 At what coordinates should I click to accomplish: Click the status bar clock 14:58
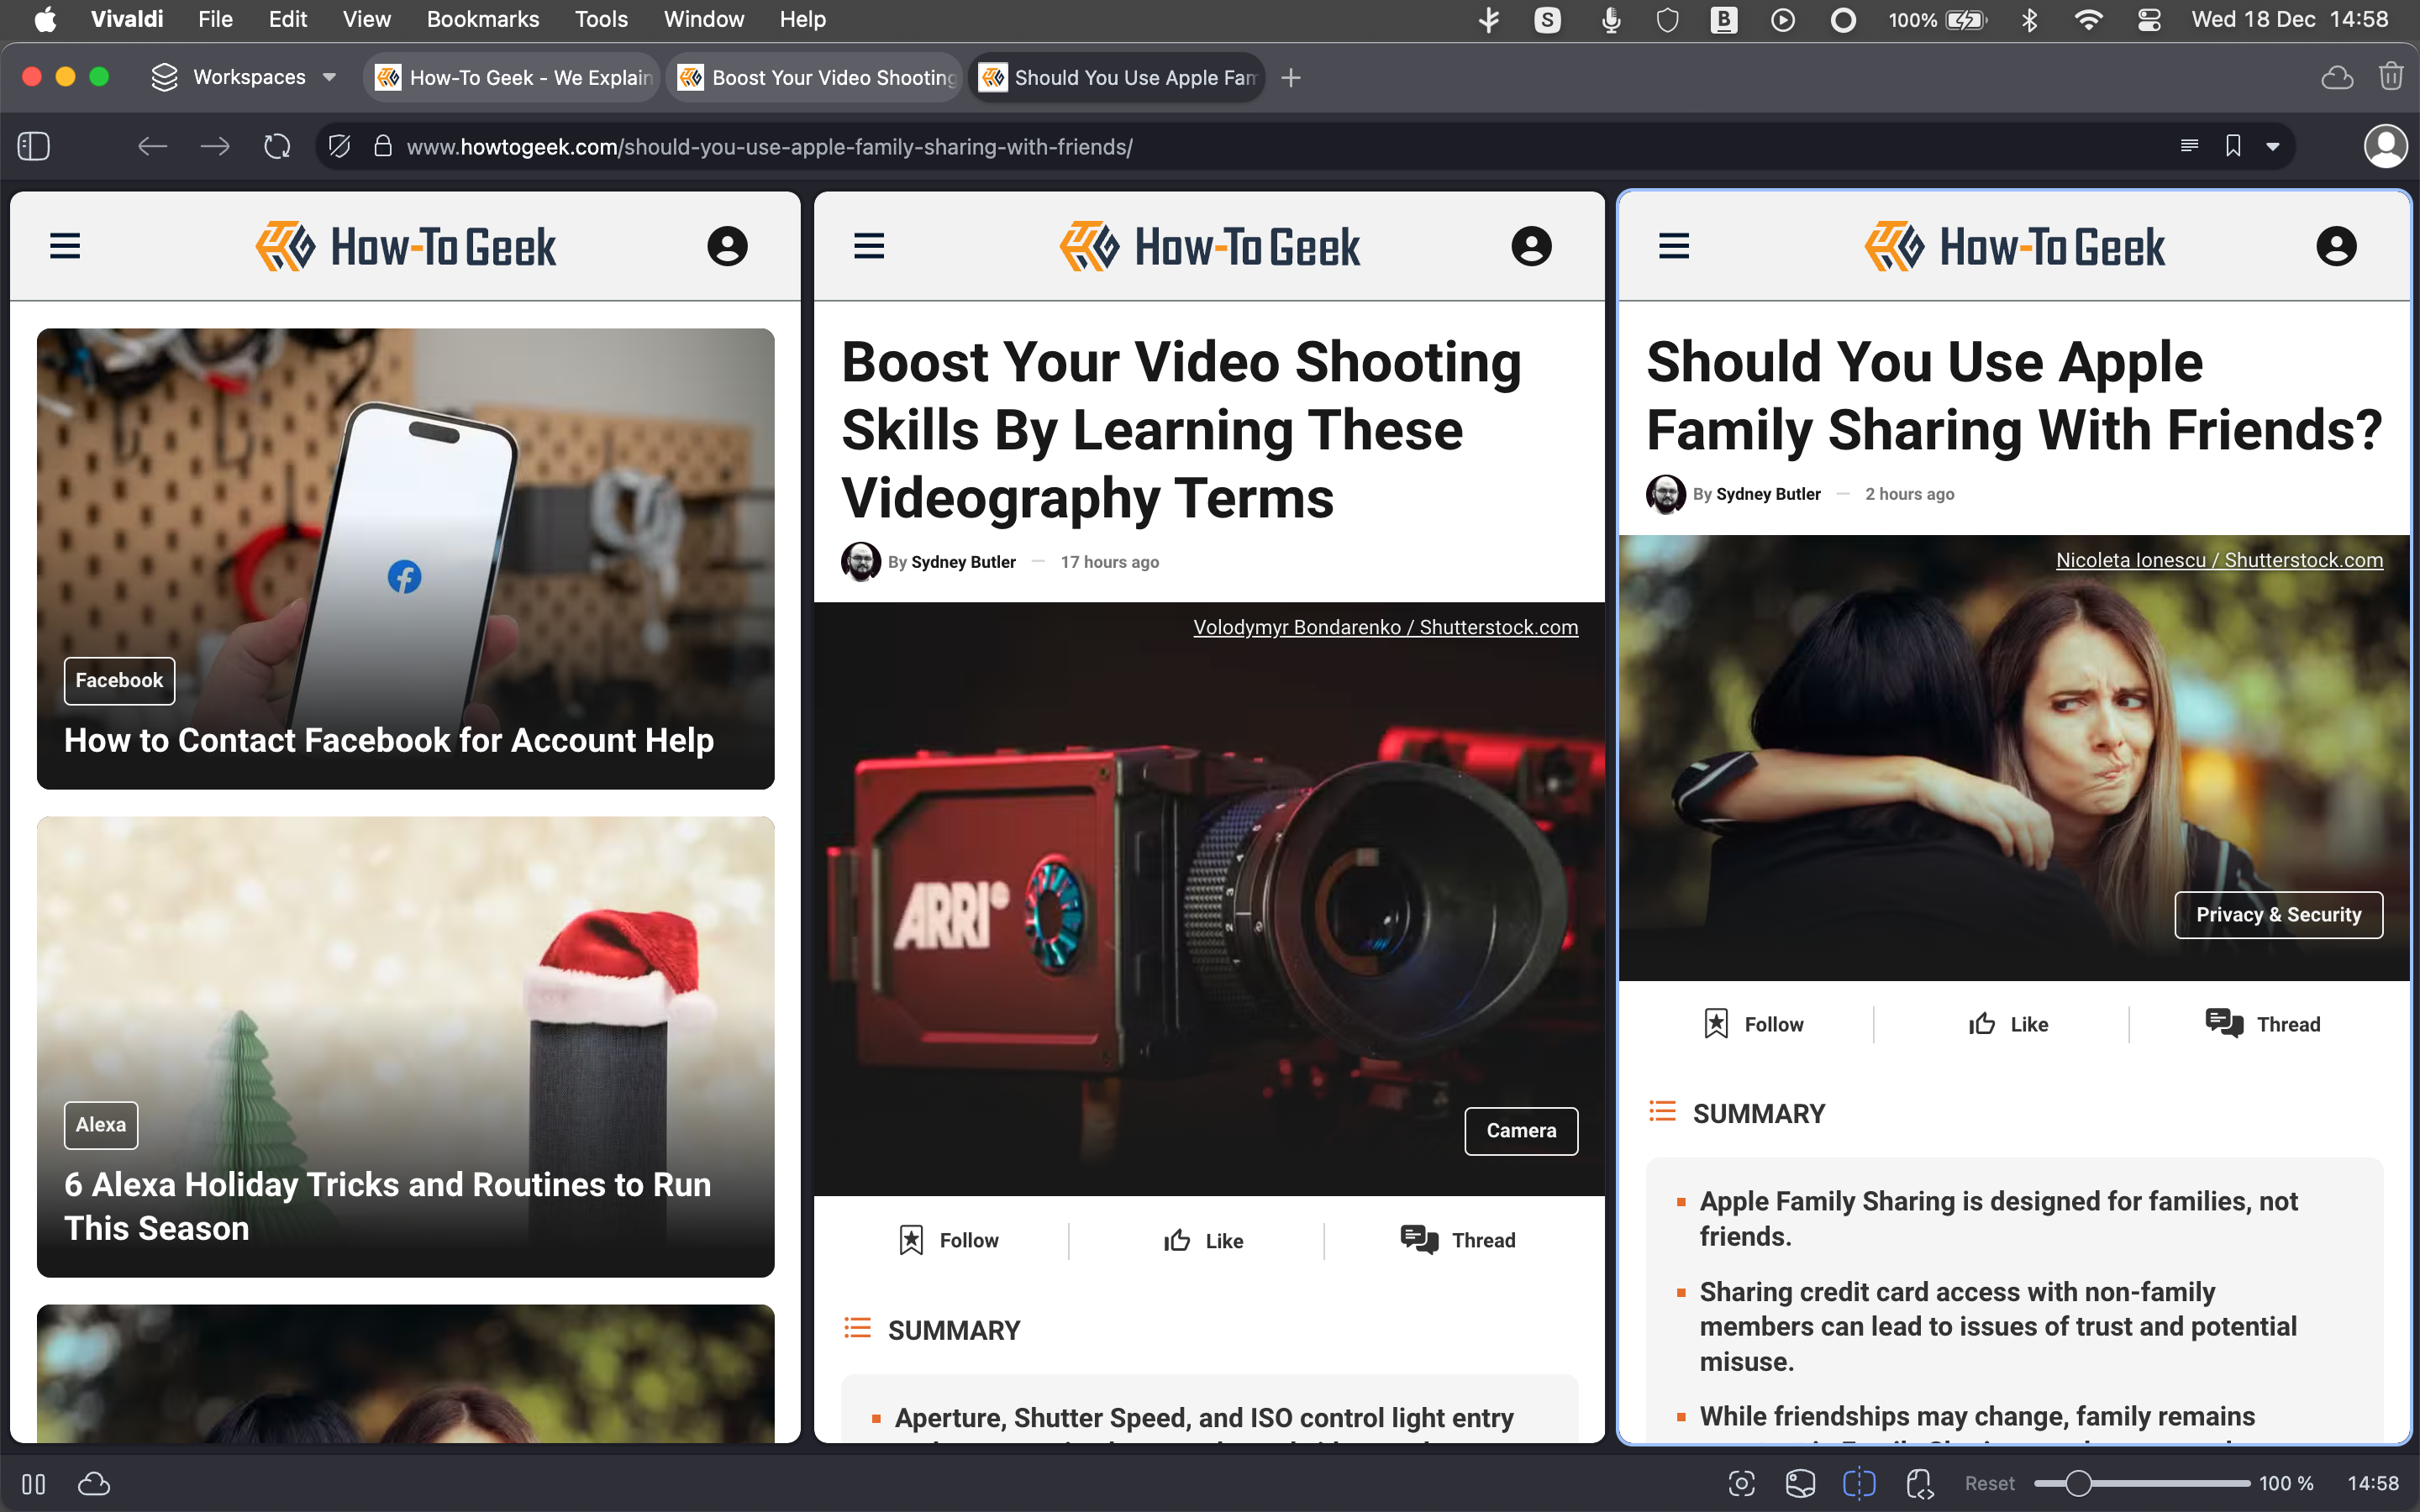2373,1483
